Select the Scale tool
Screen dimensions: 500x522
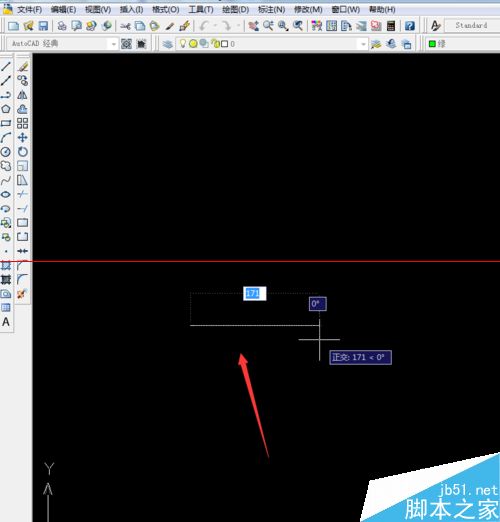pyautogui.click(x=23, y=166)
